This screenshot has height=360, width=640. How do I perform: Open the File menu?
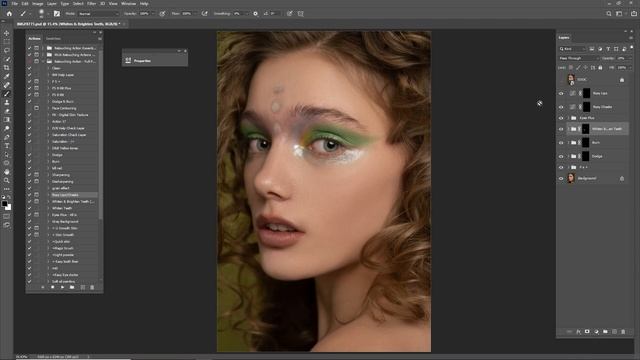pos(15,3)
